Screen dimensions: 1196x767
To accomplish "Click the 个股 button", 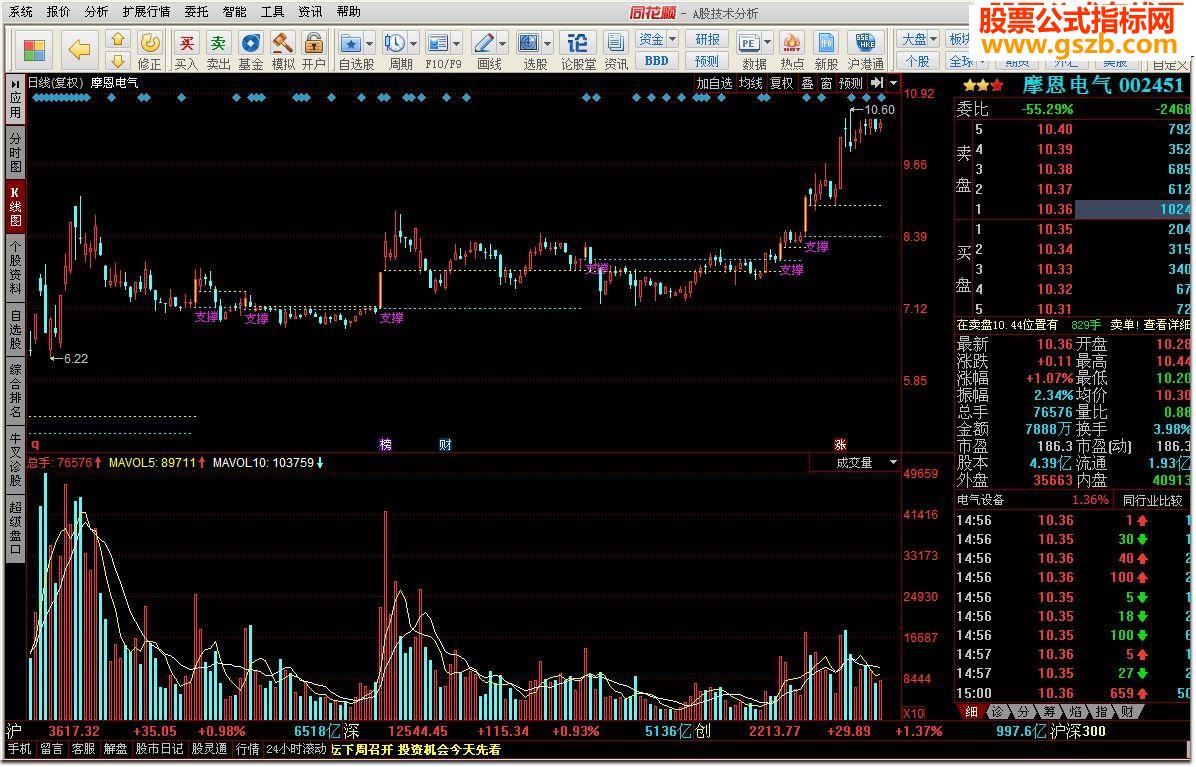I will [918, 60].
